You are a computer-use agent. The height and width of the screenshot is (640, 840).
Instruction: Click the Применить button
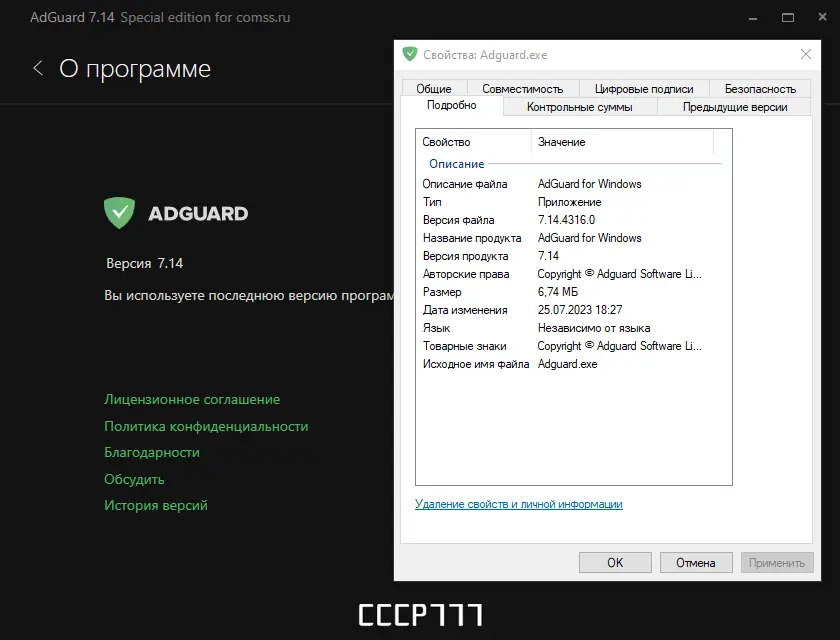pyautogui.click(x=777, y=562)
